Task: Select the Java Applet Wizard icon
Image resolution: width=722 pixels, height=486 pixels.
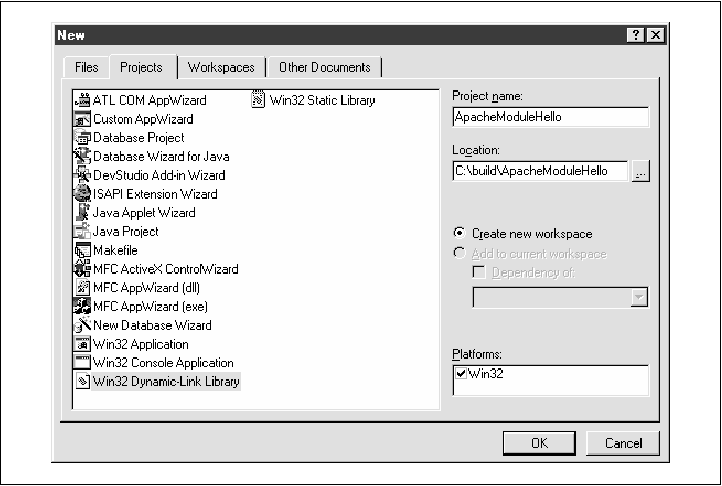Action: [x=83, y=213]
